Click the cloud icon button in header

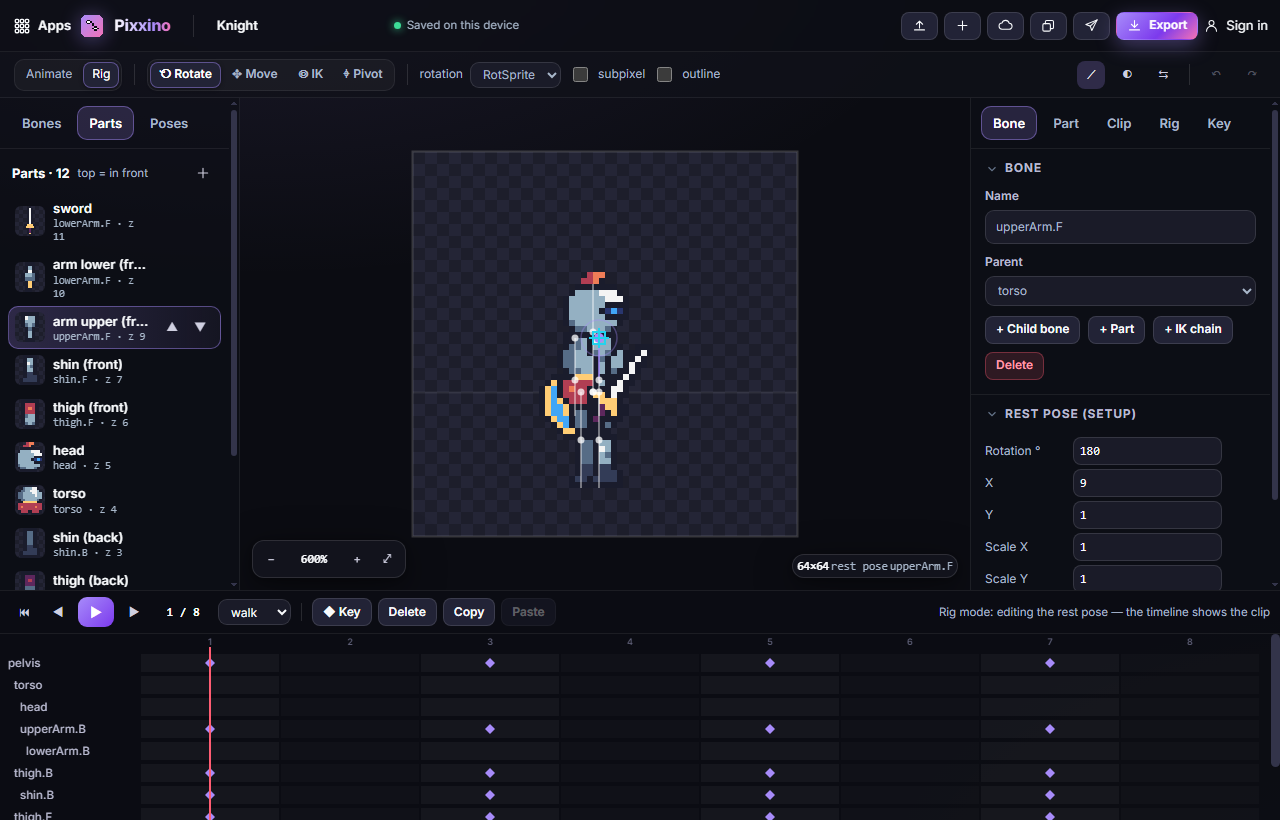[1005, 26]
